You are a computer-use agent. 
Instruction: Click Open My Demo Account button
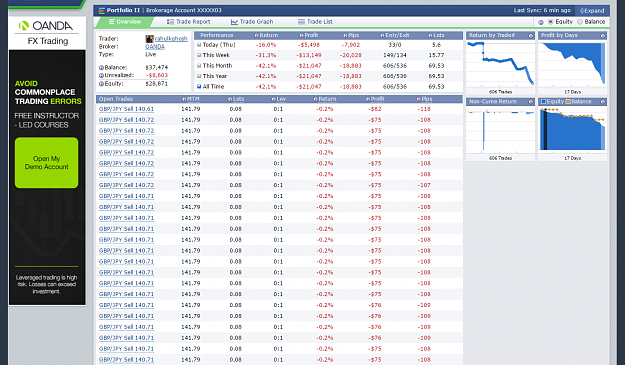[x=47, y=163]
